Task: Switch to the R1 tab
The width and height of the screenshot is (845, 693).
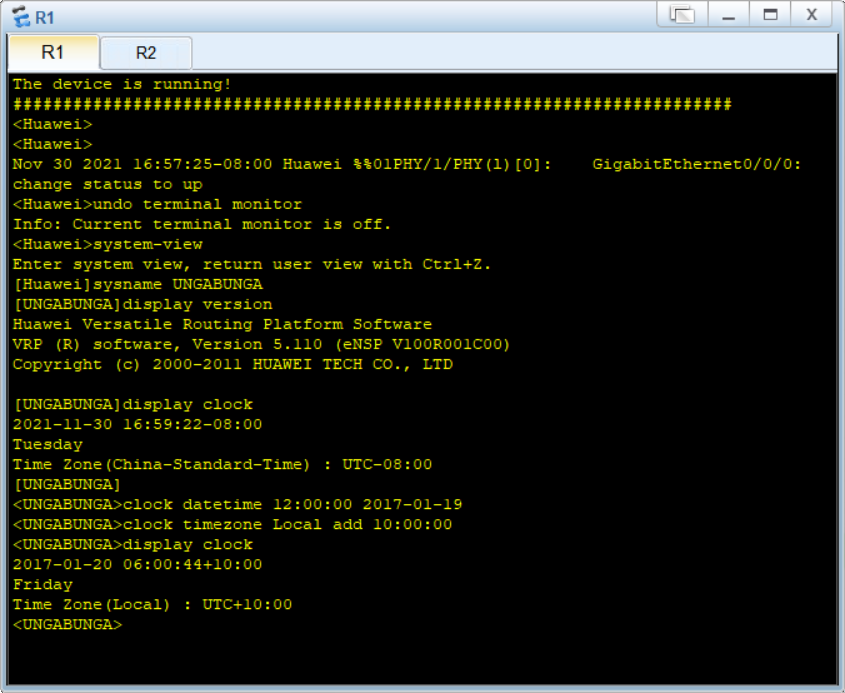Action: [53, 53]
